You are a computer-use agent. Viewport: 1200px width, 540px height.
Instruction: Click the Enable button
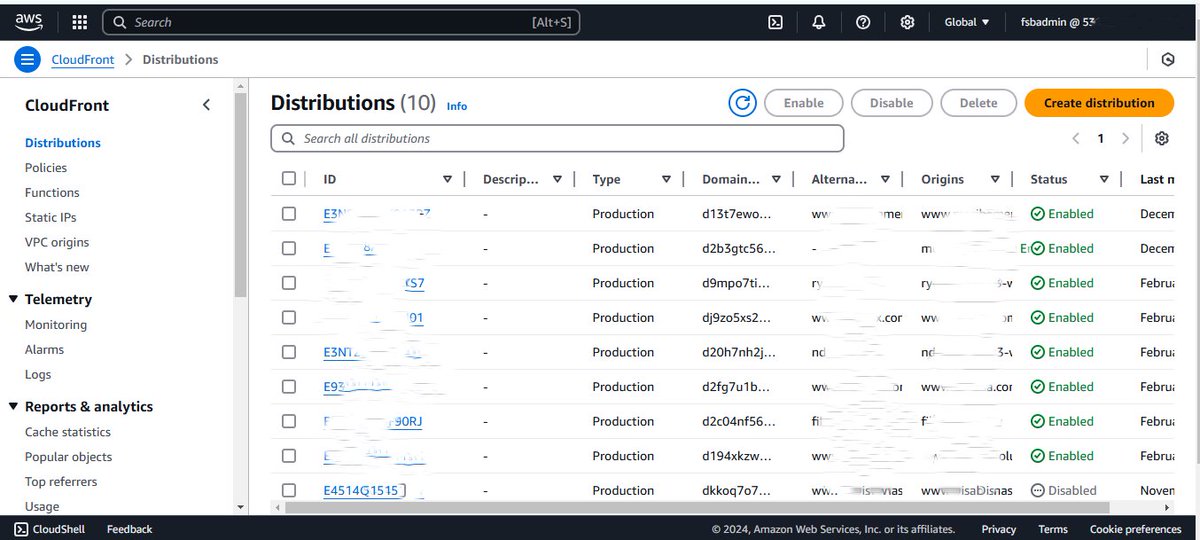804,102
